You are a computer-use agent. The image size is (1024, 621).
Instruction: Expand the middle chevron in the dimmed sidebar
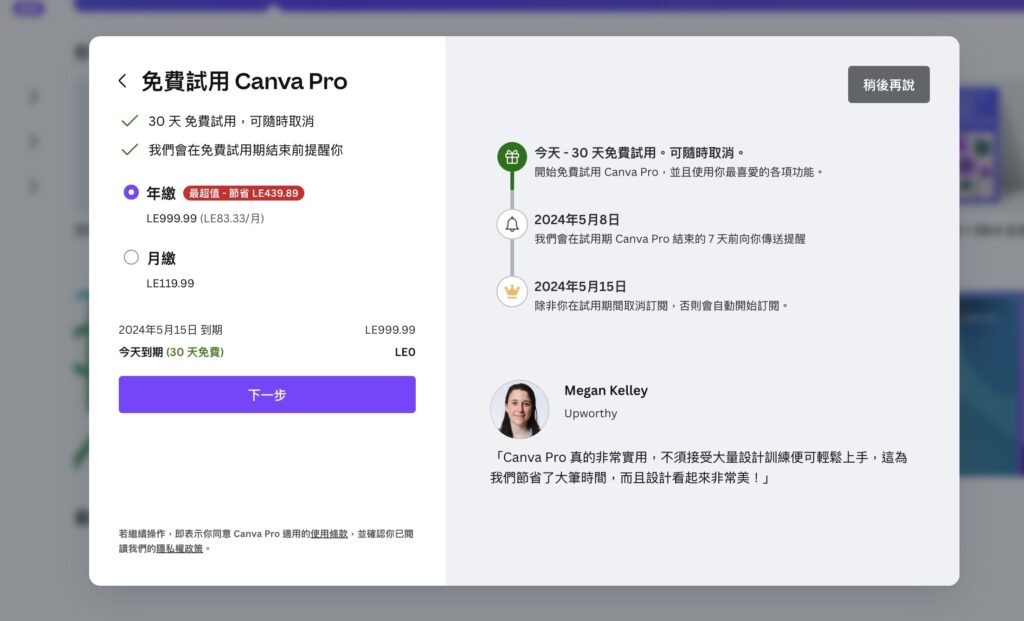(x=35, y=141)
